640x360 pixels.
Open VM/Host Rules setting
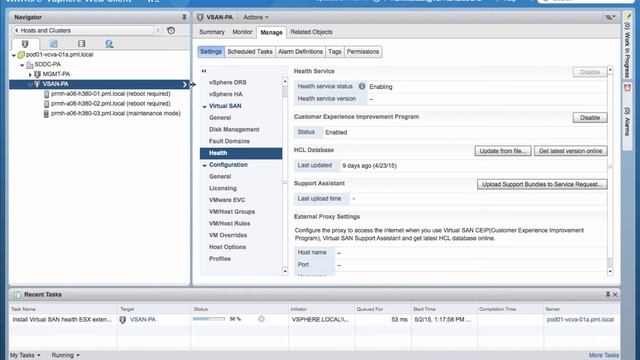pos(229,224)
